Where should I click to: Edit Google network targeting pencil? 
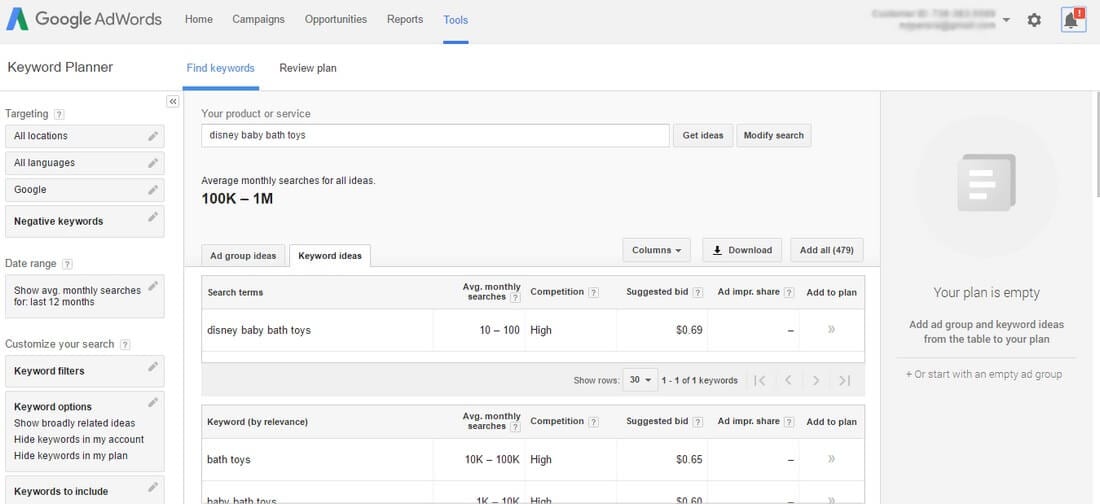(x=153, y=190)
